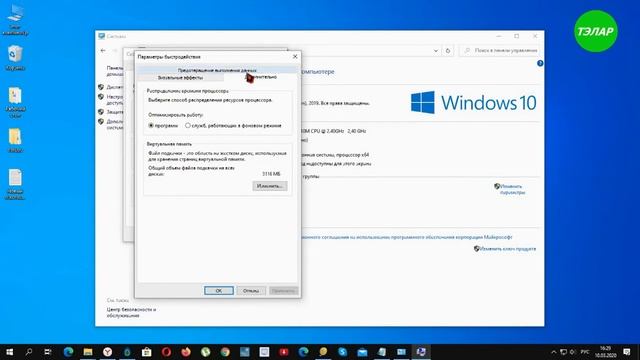Viewport: 640px width, 360px height.
Task: Open Microsoft Store from the taskbar
Action: tap(147, 352)
